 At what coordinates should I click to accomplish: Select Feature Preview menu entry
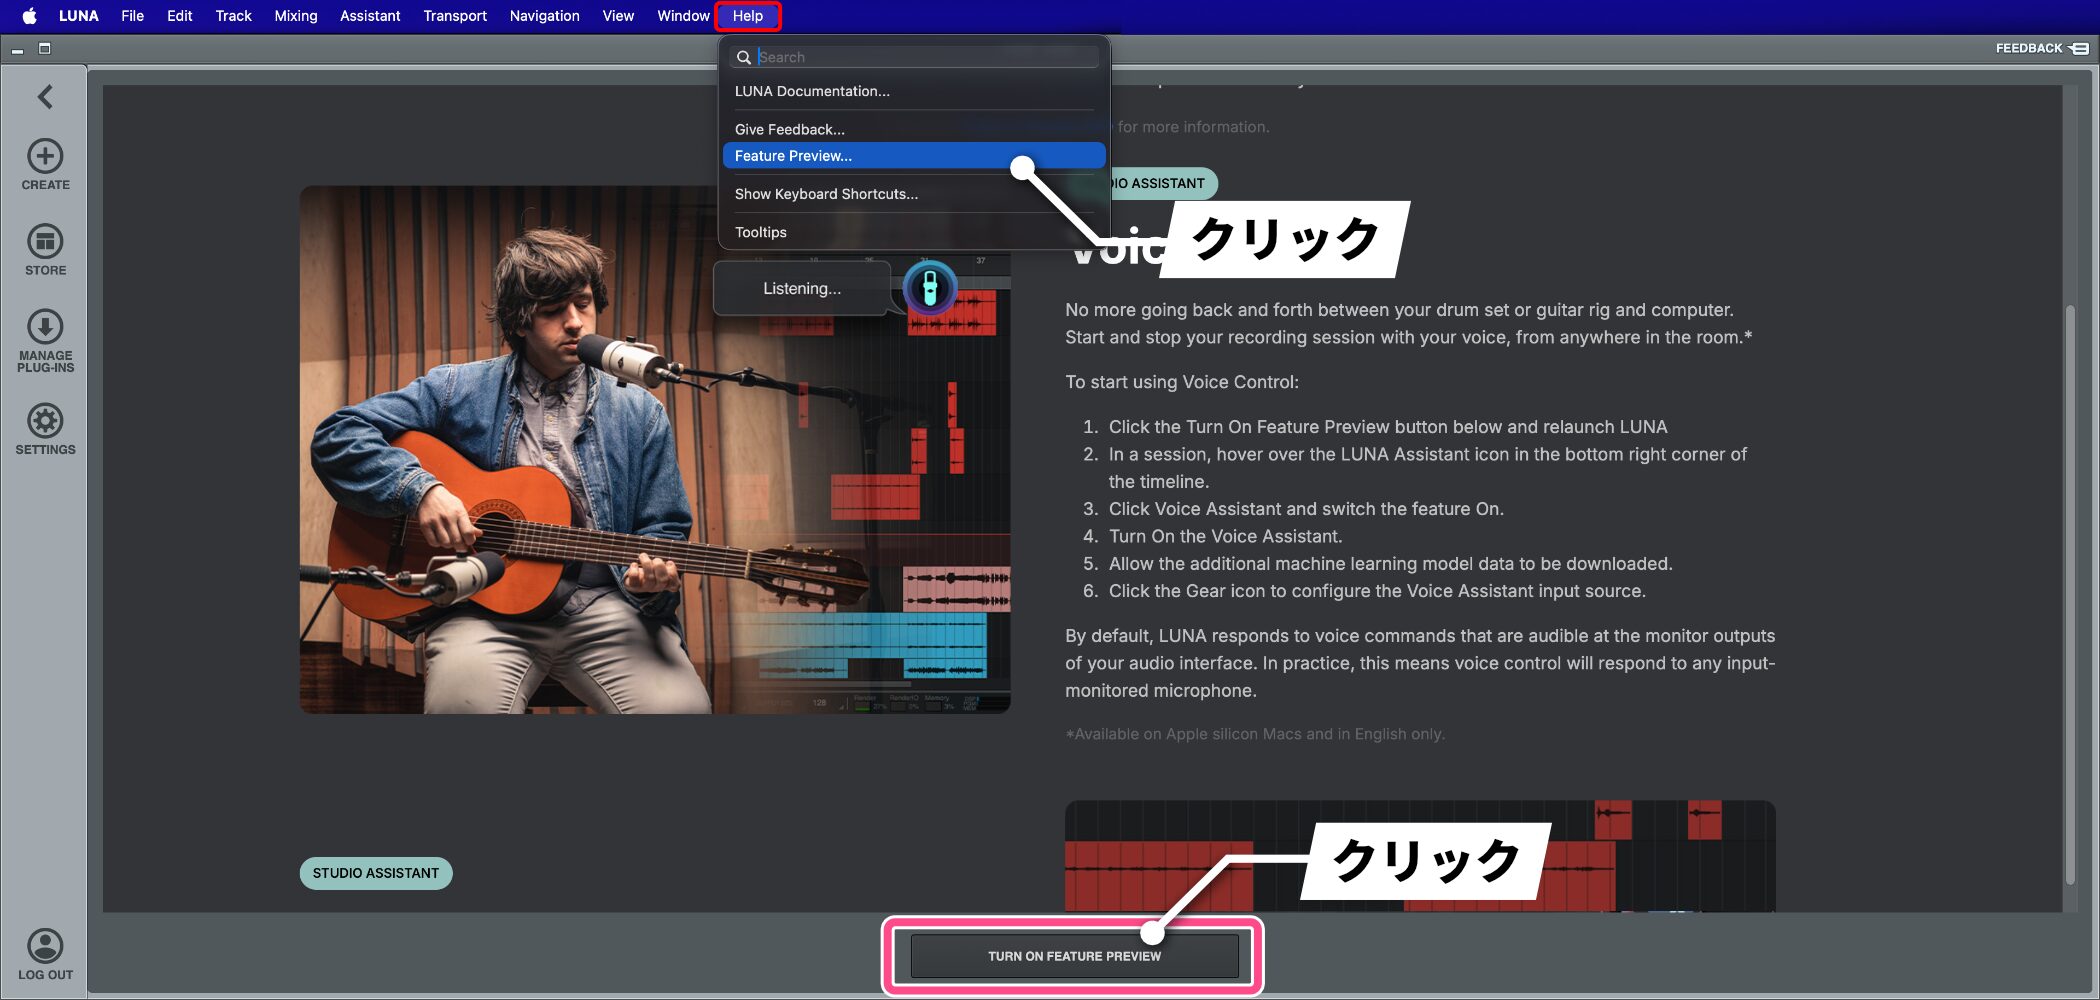point(793,156)
